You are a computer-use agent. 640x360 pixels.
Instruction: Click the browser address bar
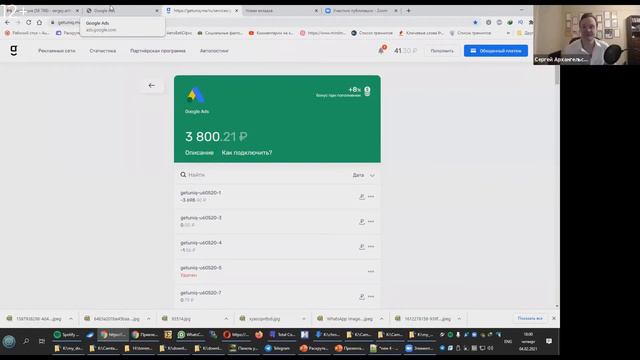point(261,22)
